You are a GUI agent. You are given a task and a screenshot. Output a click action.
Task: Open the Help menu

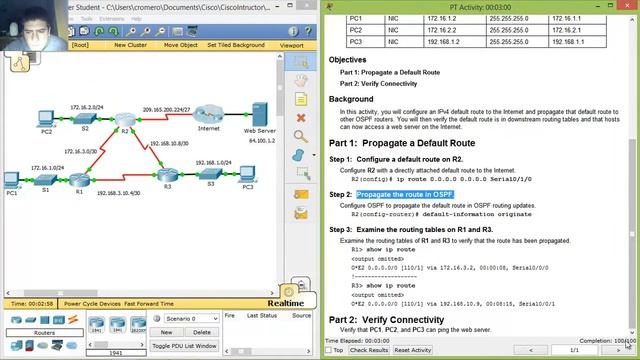coord(136,19)
